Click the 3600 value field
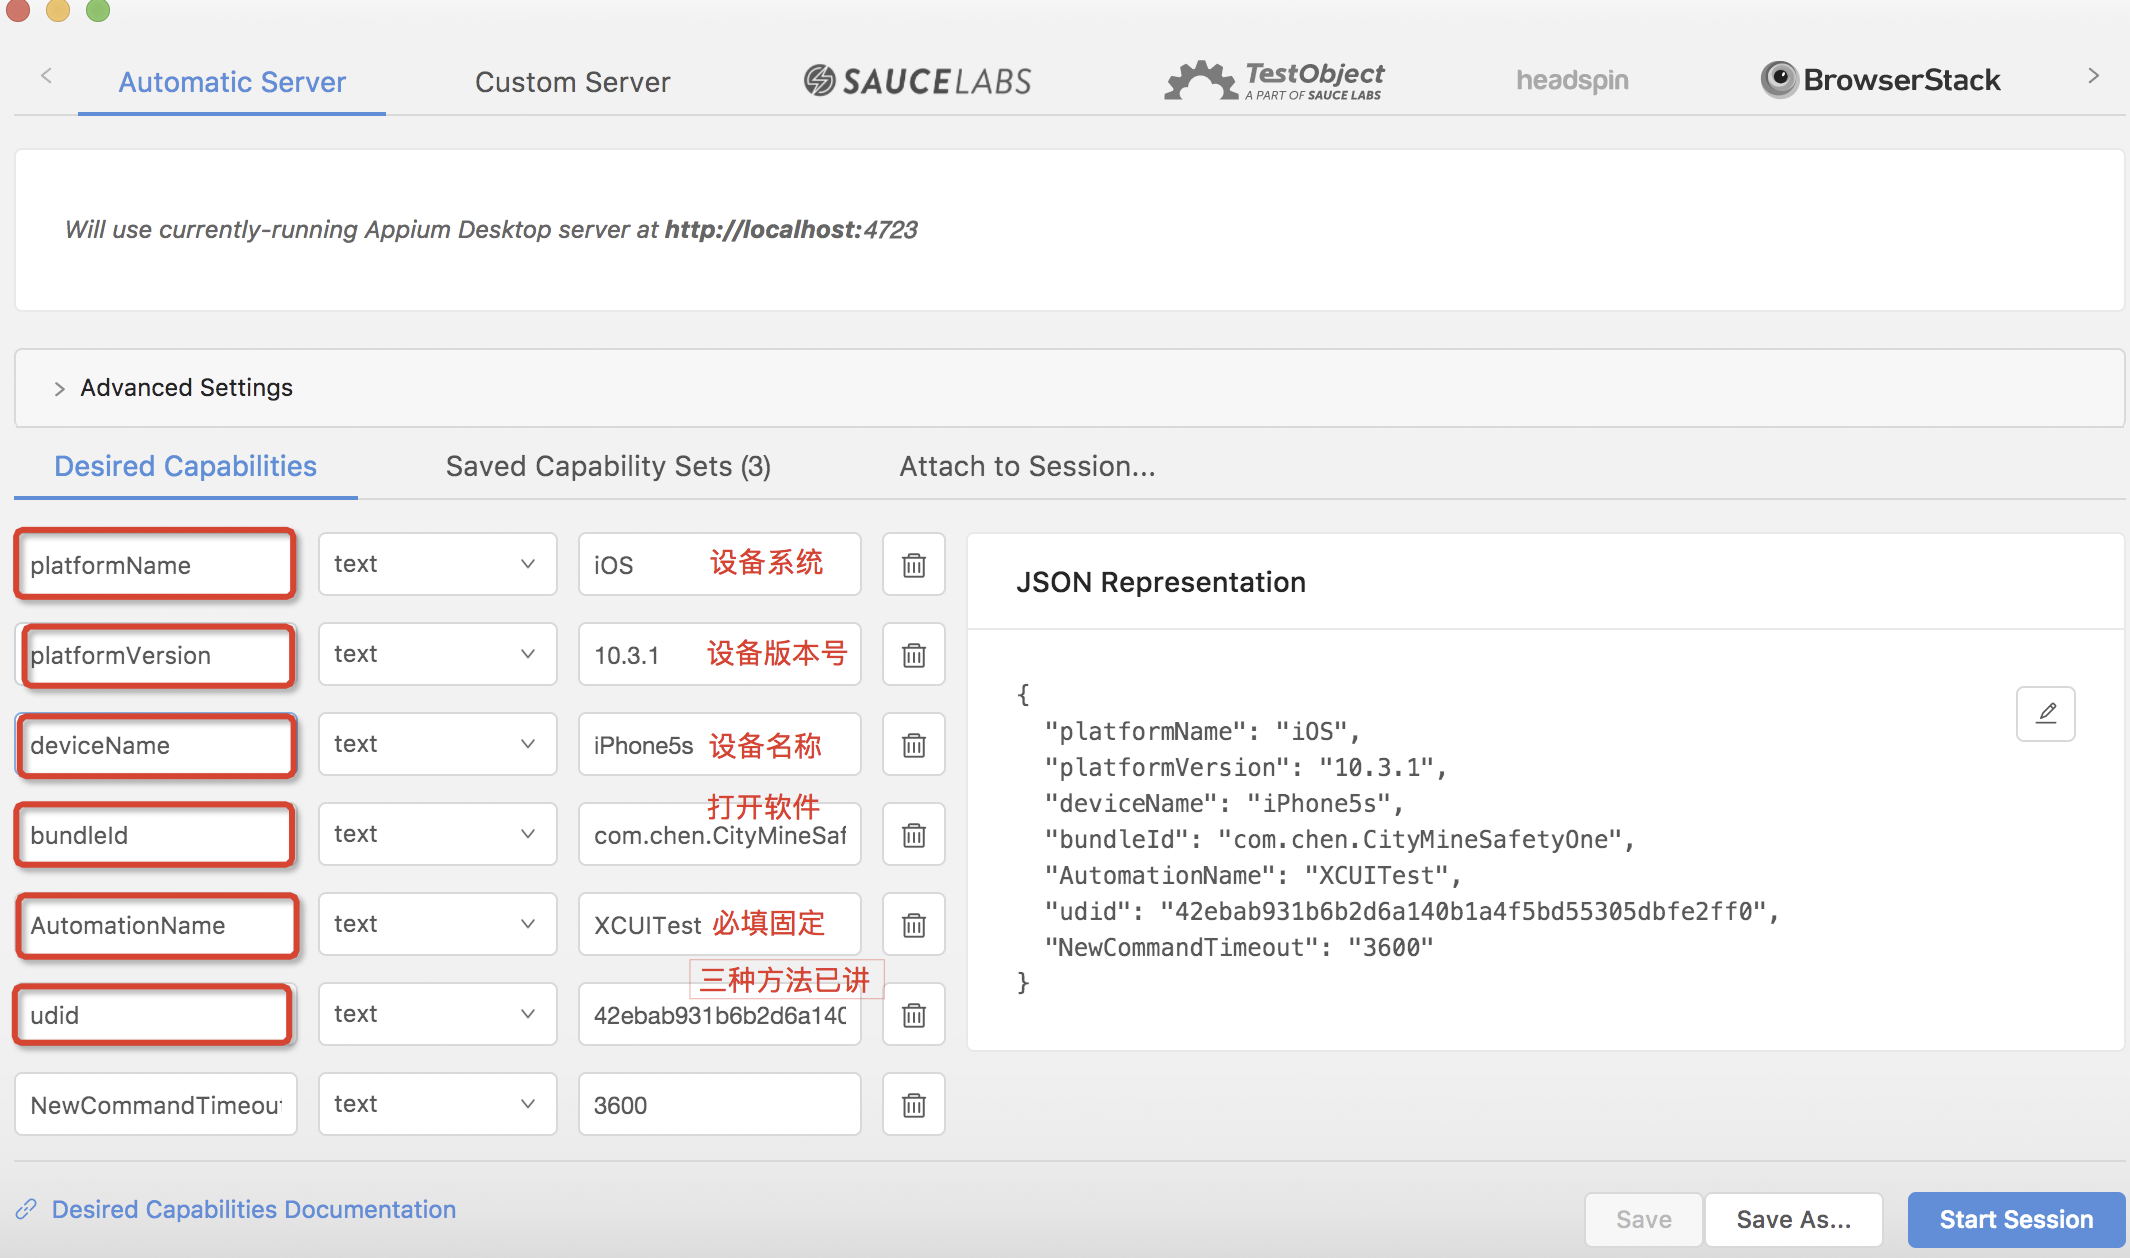Screen dimensions: 2130x1258 tap(719, 1105)
